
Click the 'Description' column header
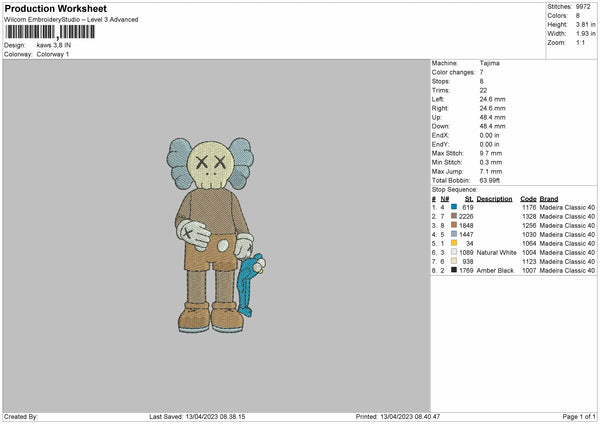494,199
